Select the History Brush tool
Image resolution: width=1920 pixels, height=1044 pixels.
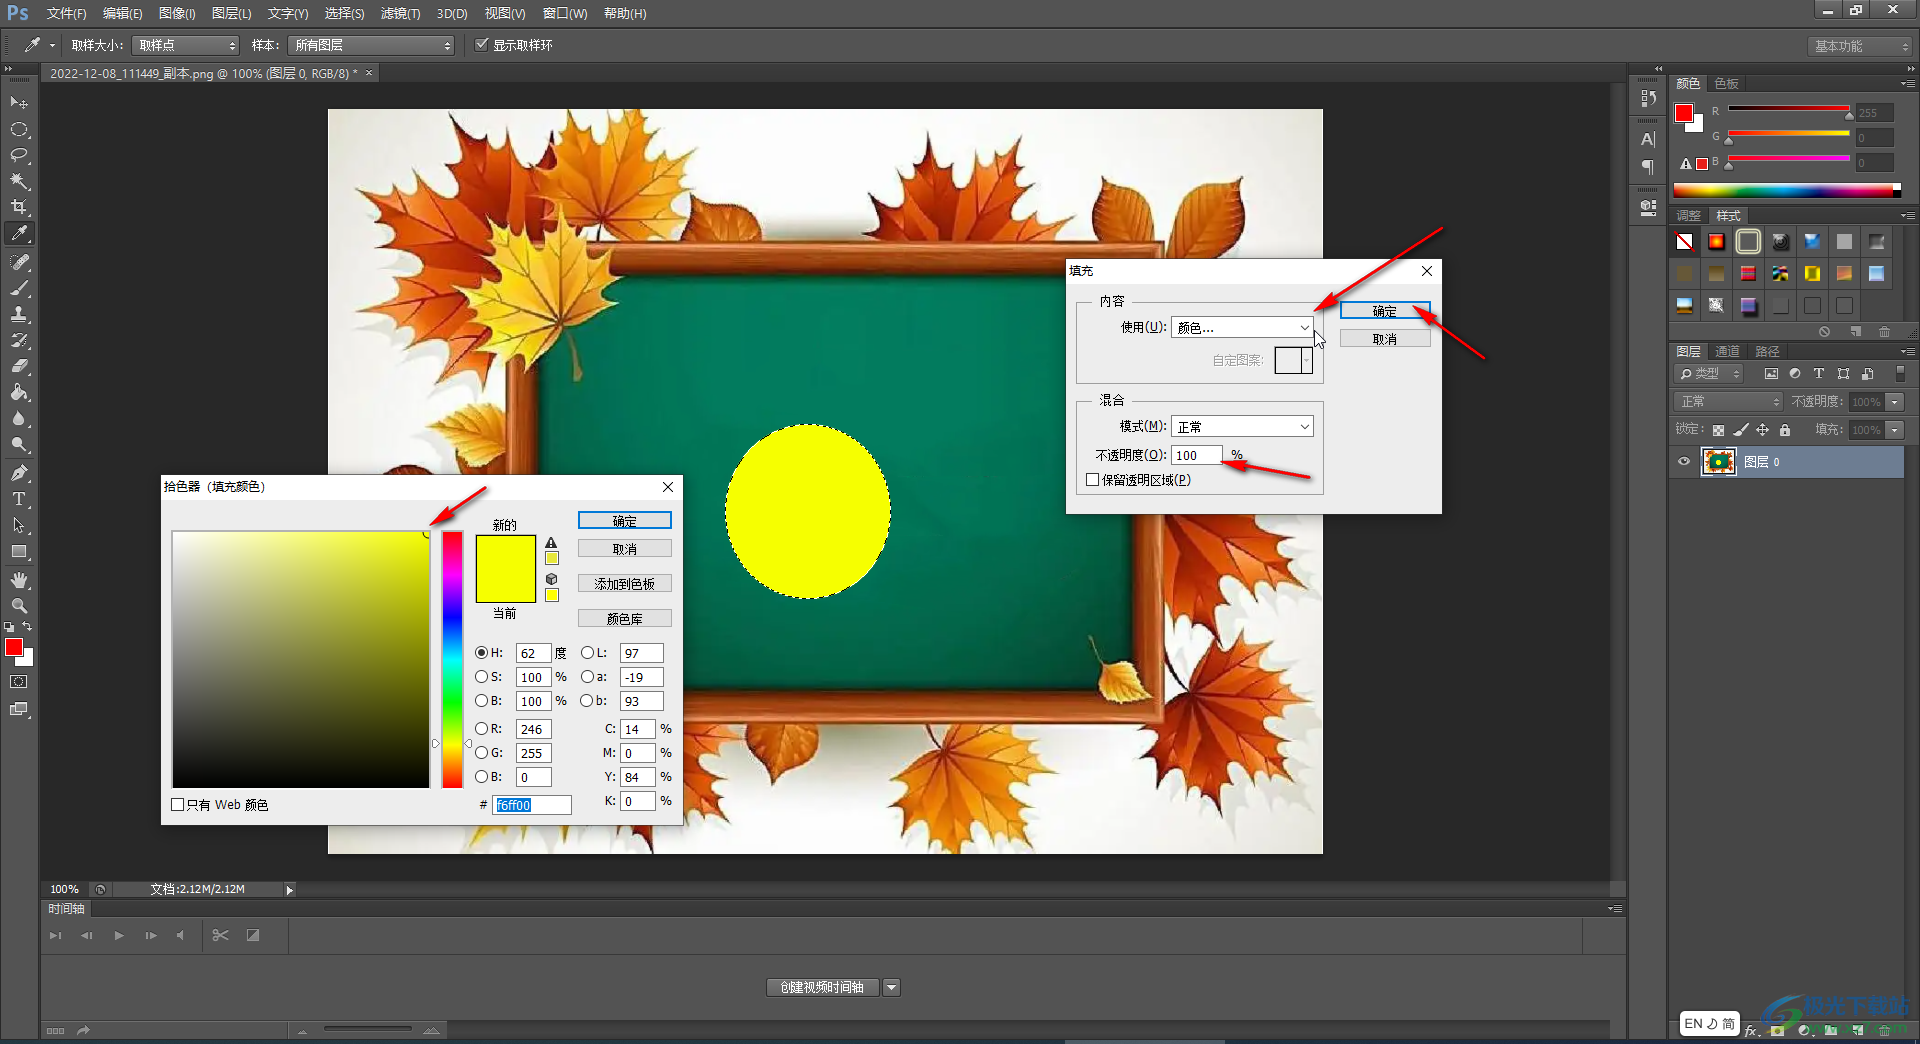(19, 340)
